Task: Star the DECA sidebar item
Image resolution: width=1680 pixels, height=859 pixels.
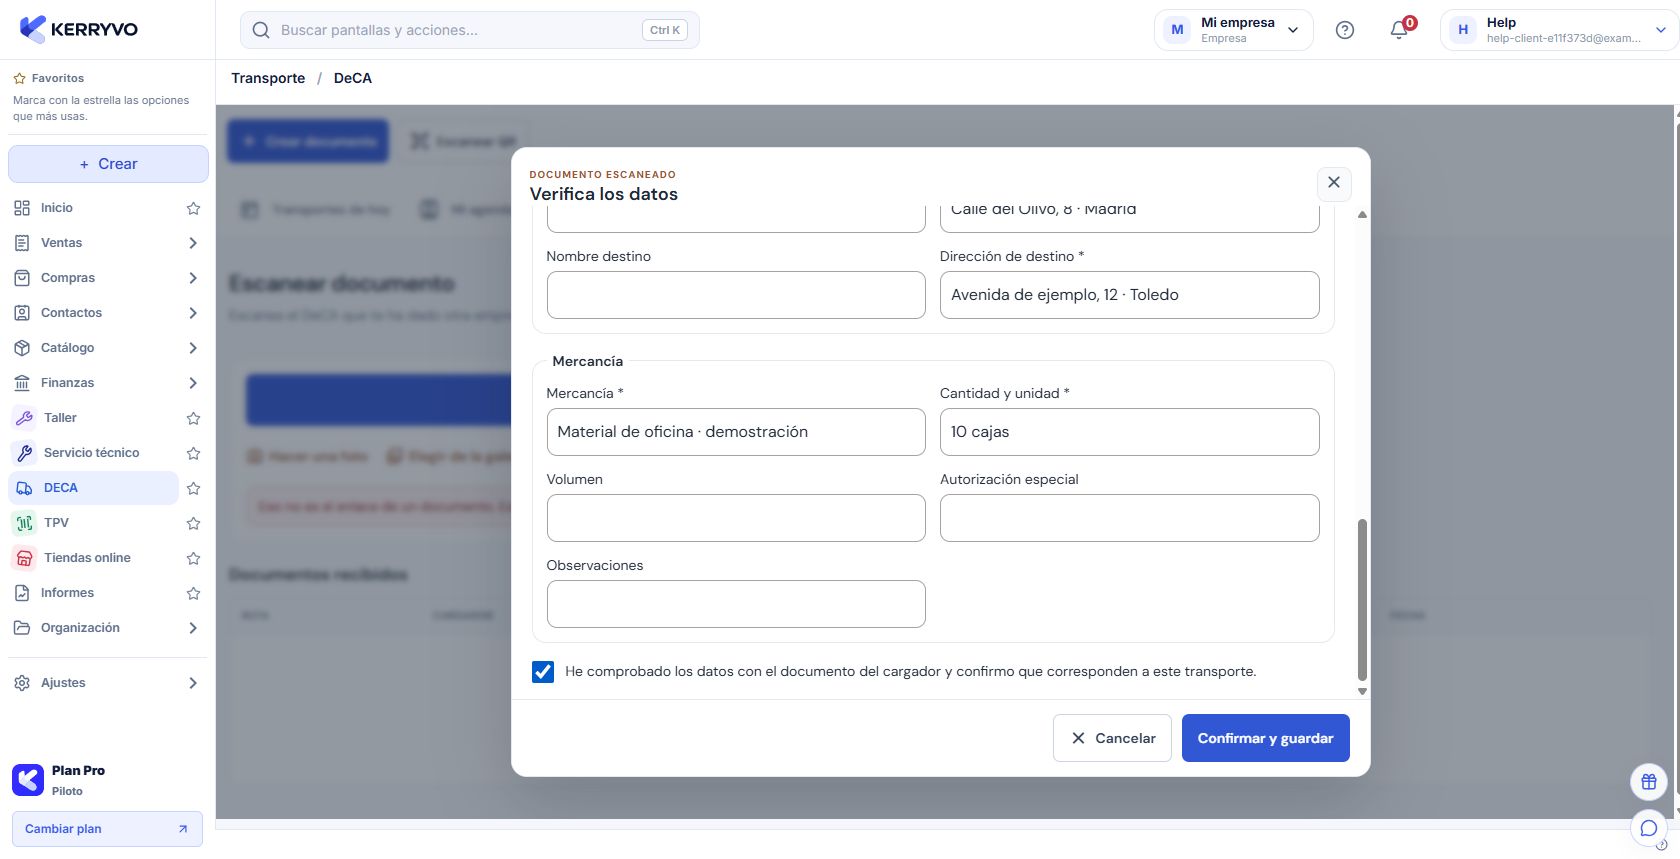Action: [194, 488]
